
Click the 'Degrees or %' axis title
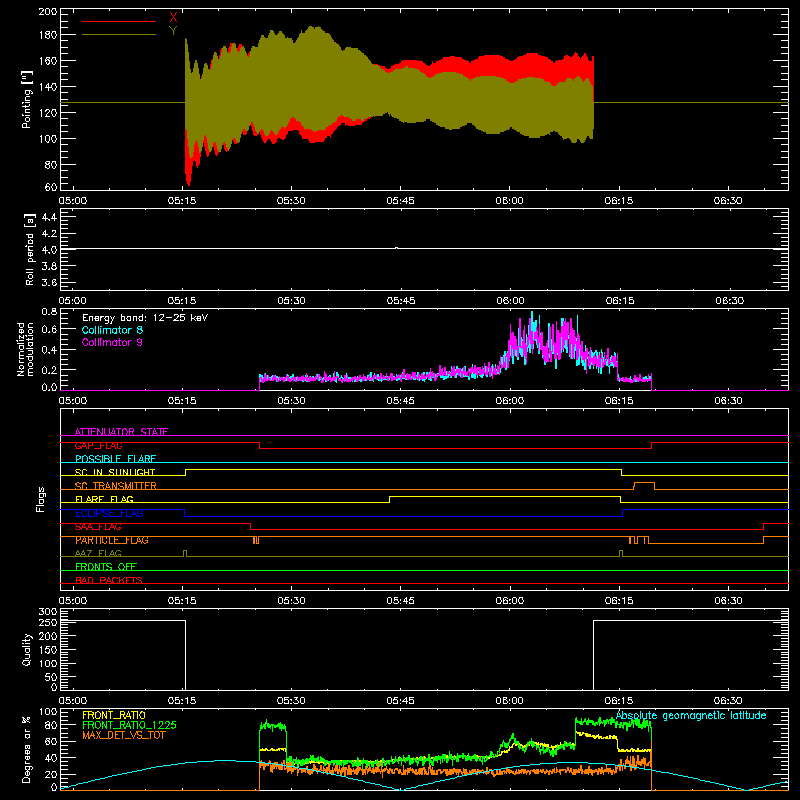(27, 749)
